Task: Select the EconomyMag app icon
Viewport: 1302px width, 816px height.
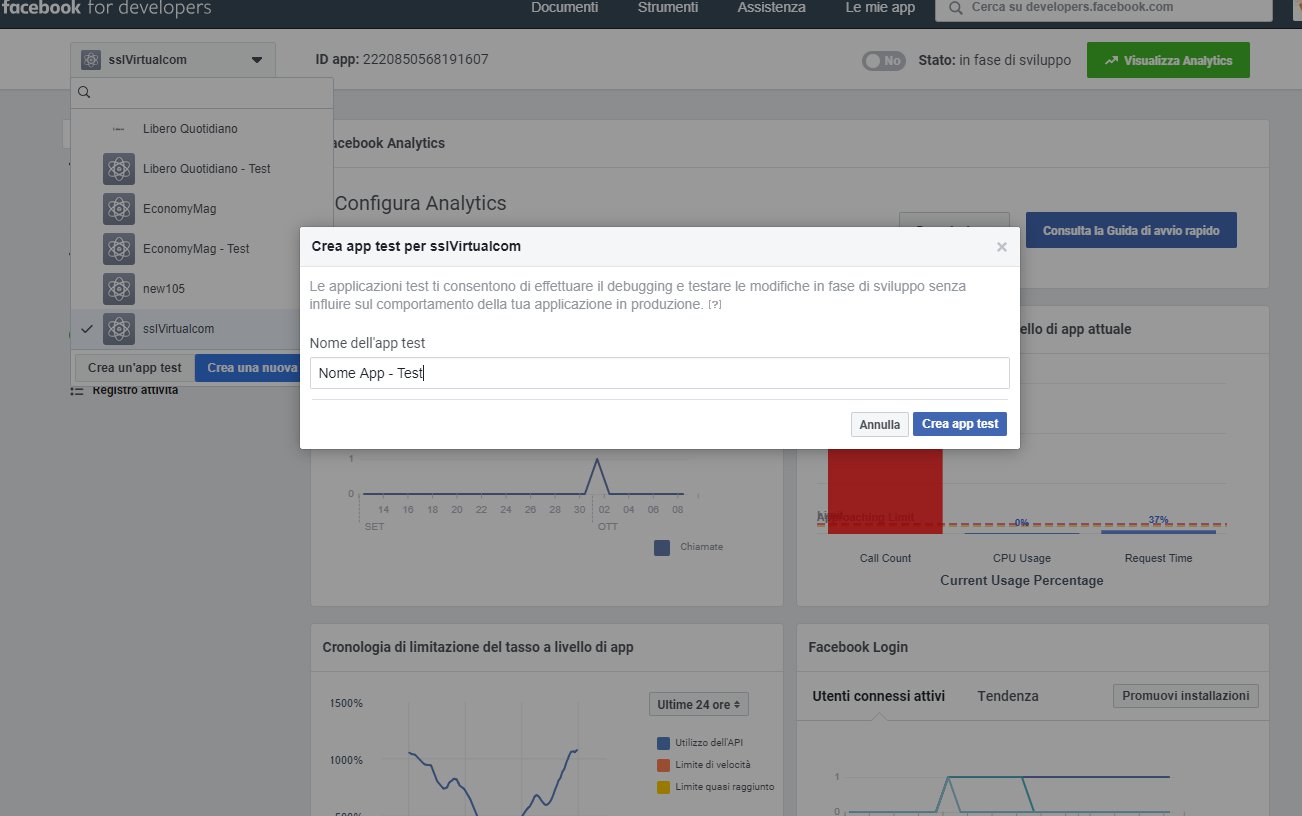Action: click(x=119, y=209)
